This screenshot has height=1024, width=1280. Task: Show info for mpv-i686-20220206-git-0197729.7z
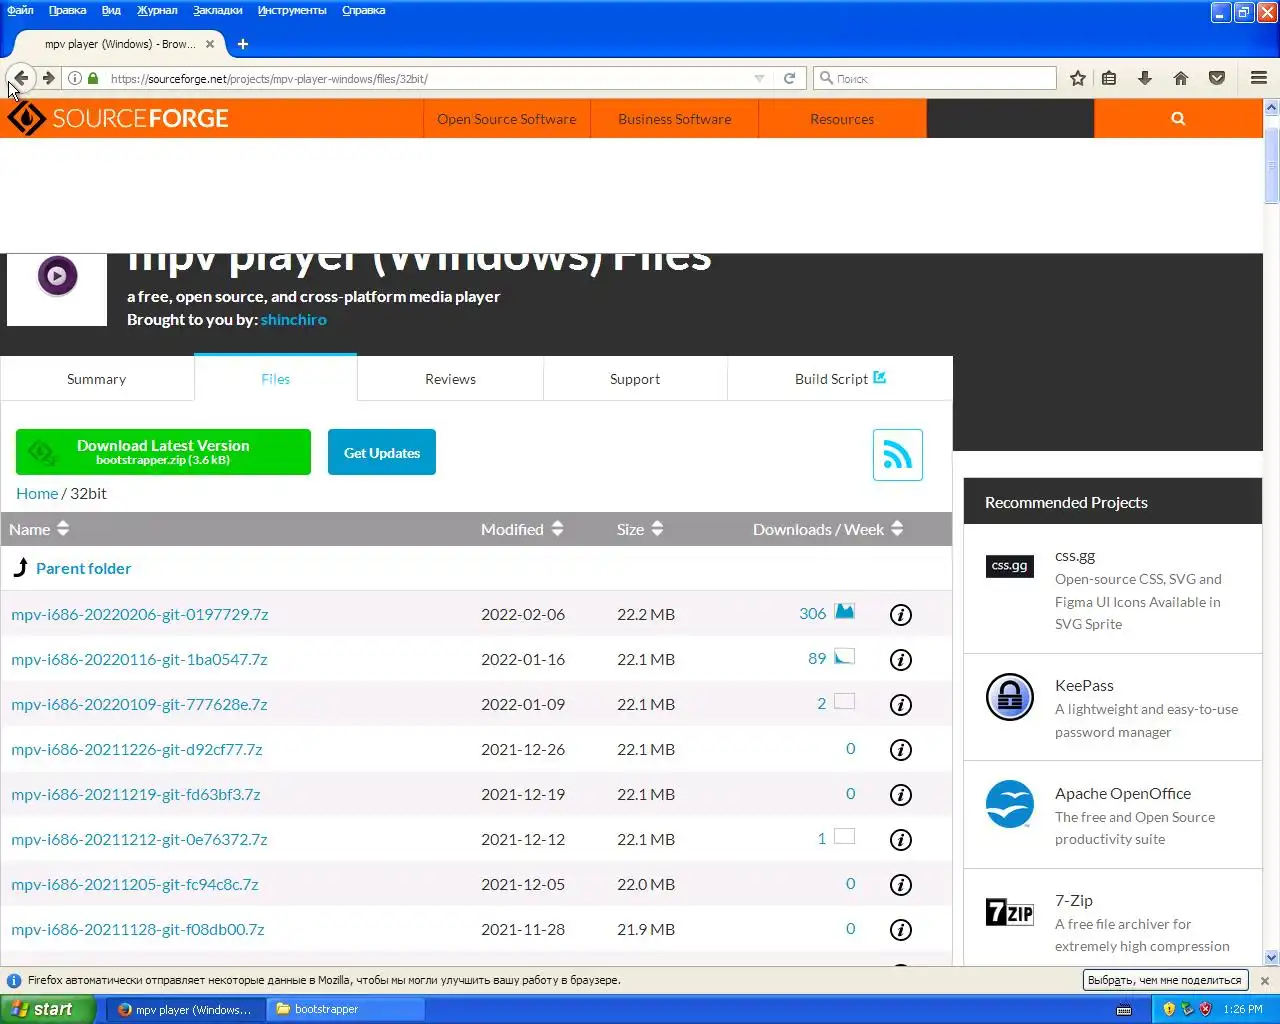point(901,615)
